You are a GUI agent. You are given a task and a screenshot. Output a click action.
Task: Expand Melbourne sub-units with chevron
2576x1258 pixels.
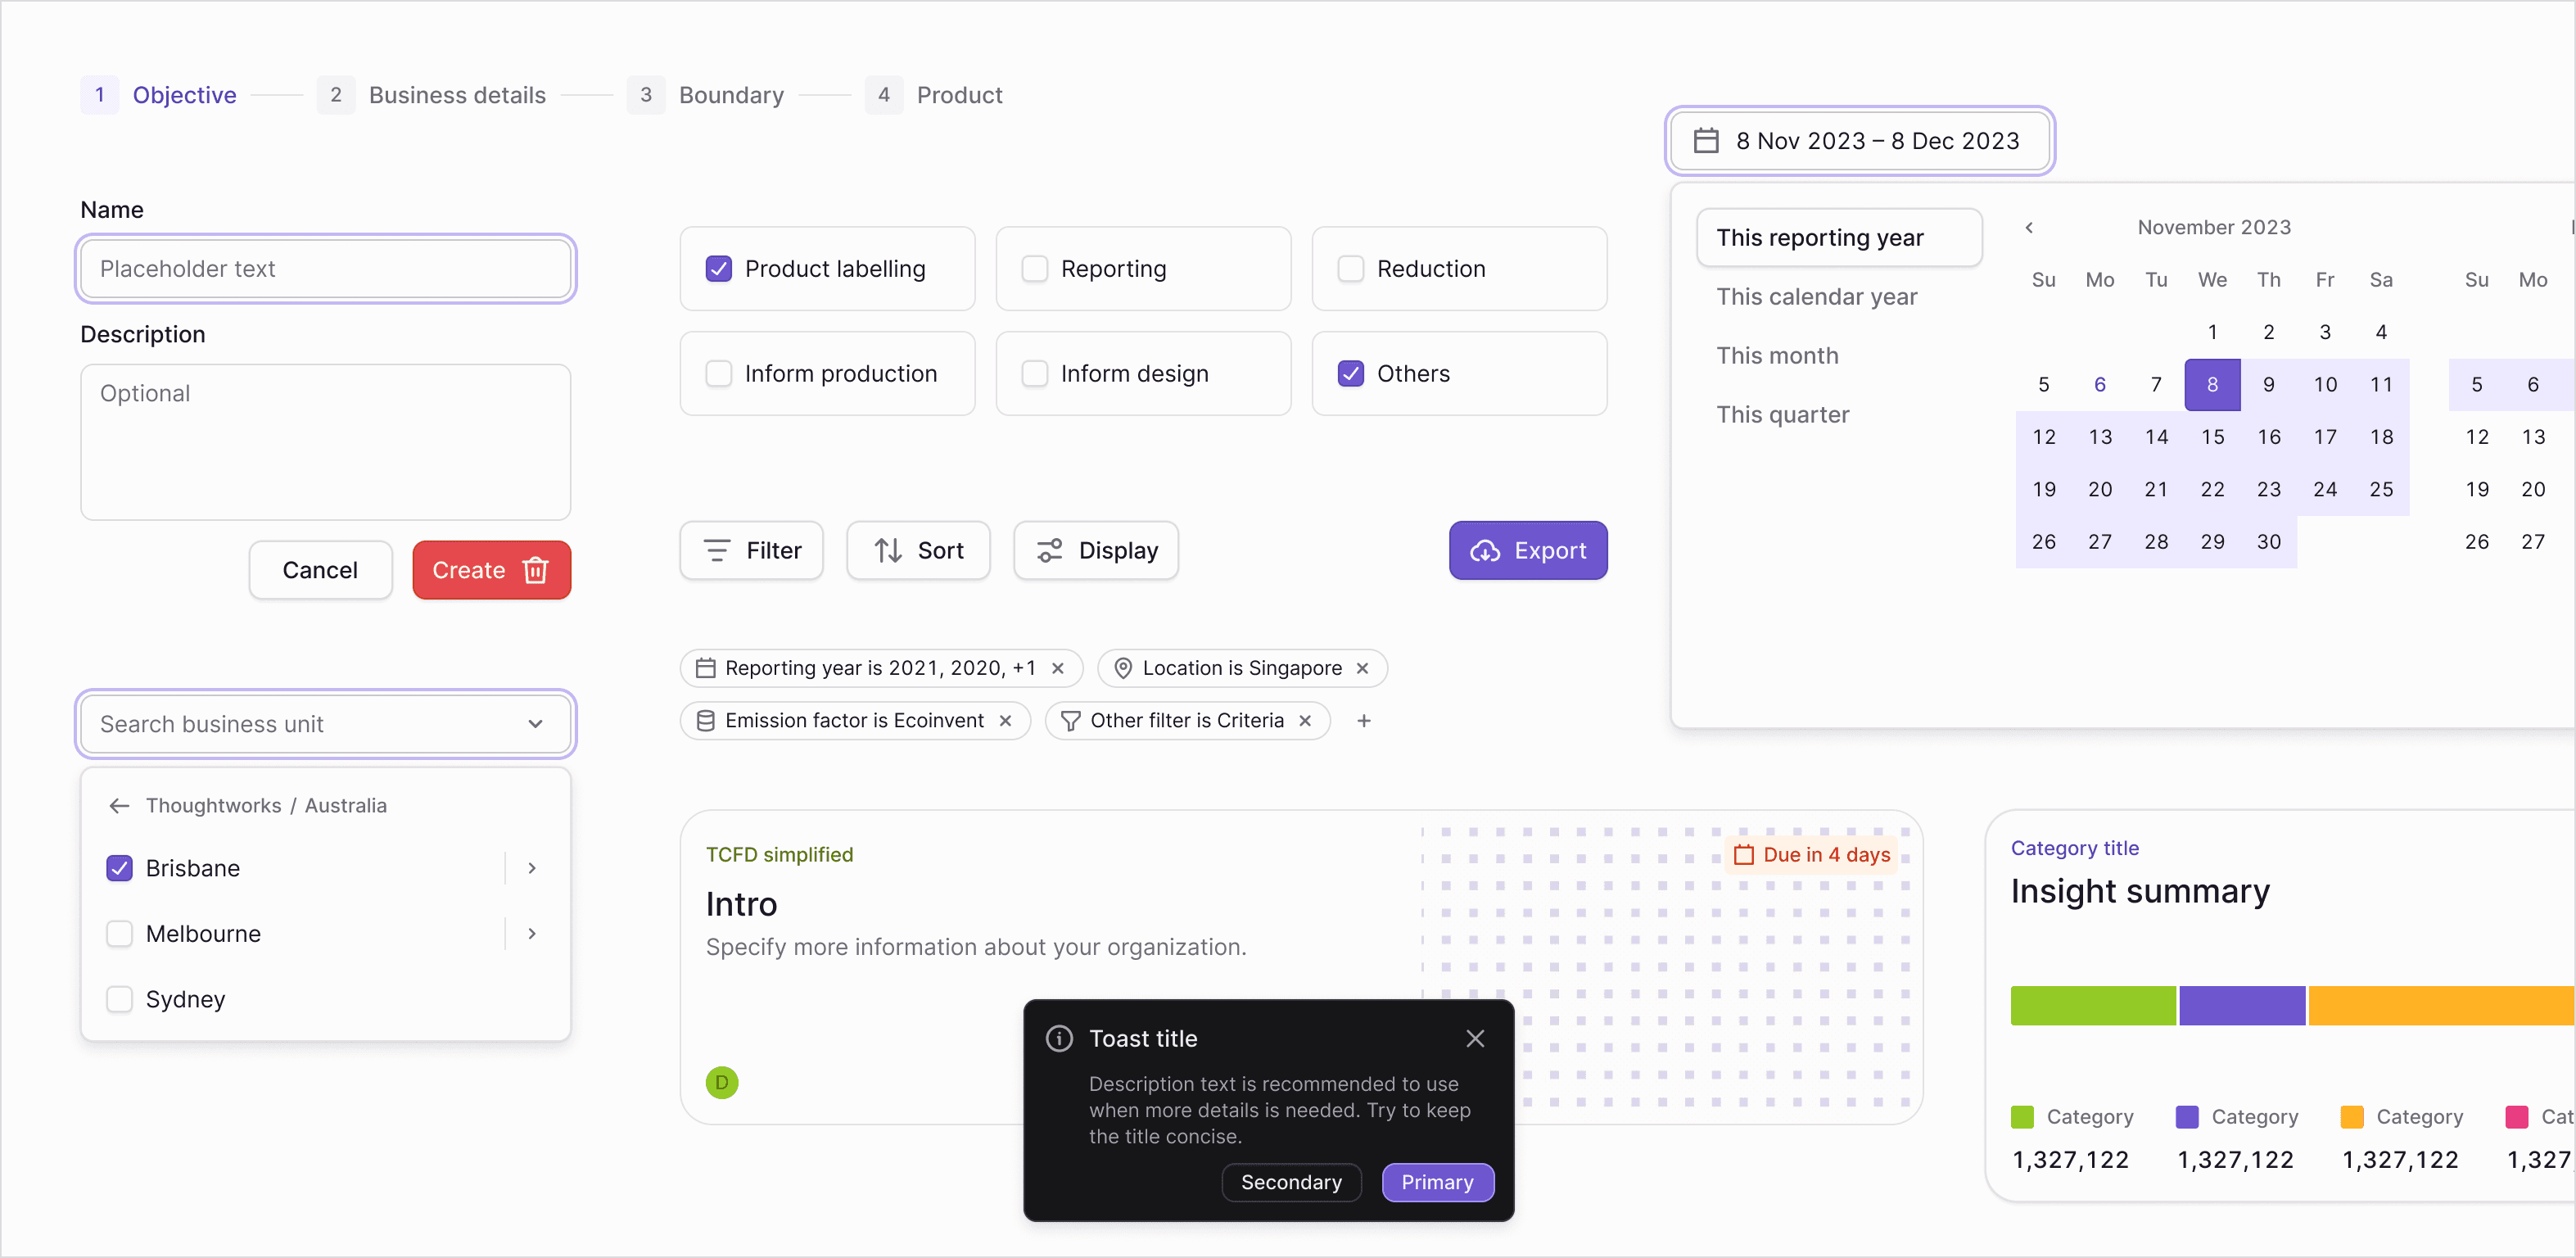coord(532,933)
